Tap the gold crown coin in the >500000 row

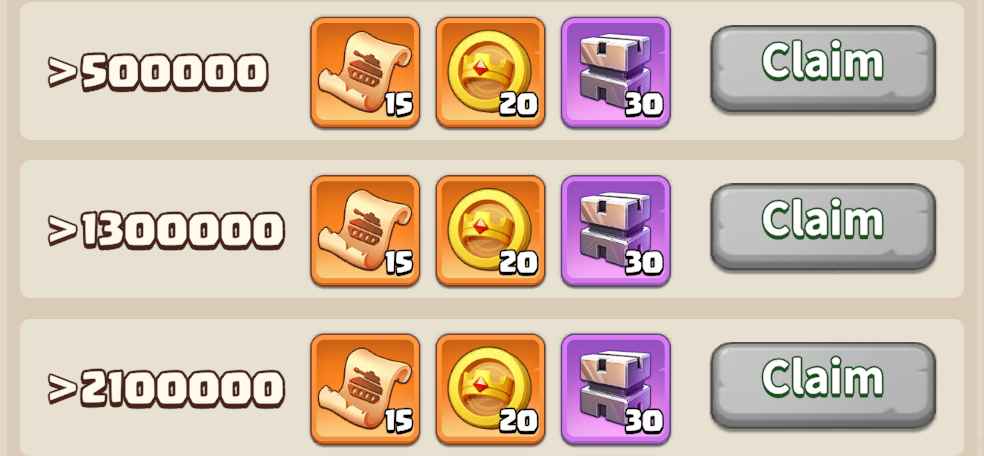click(490, 73)
